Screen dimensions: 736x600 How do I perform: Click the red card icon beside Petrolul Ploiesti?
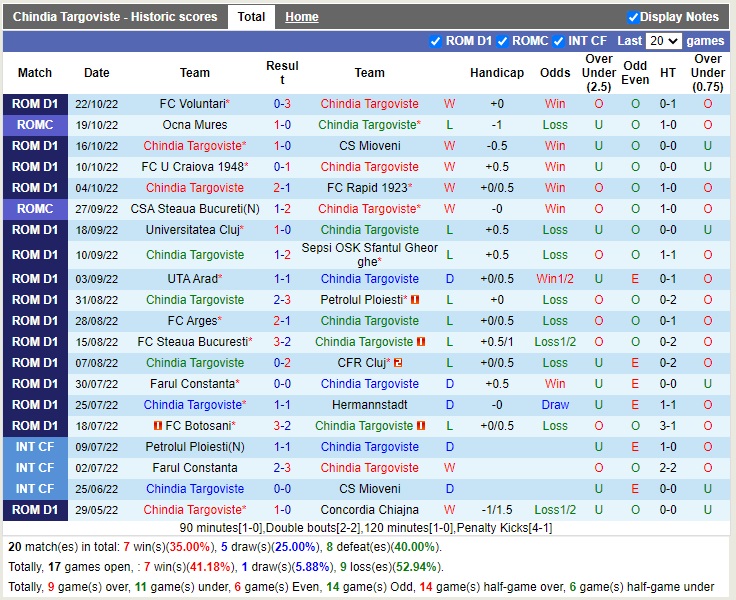[x=415, y=300]
